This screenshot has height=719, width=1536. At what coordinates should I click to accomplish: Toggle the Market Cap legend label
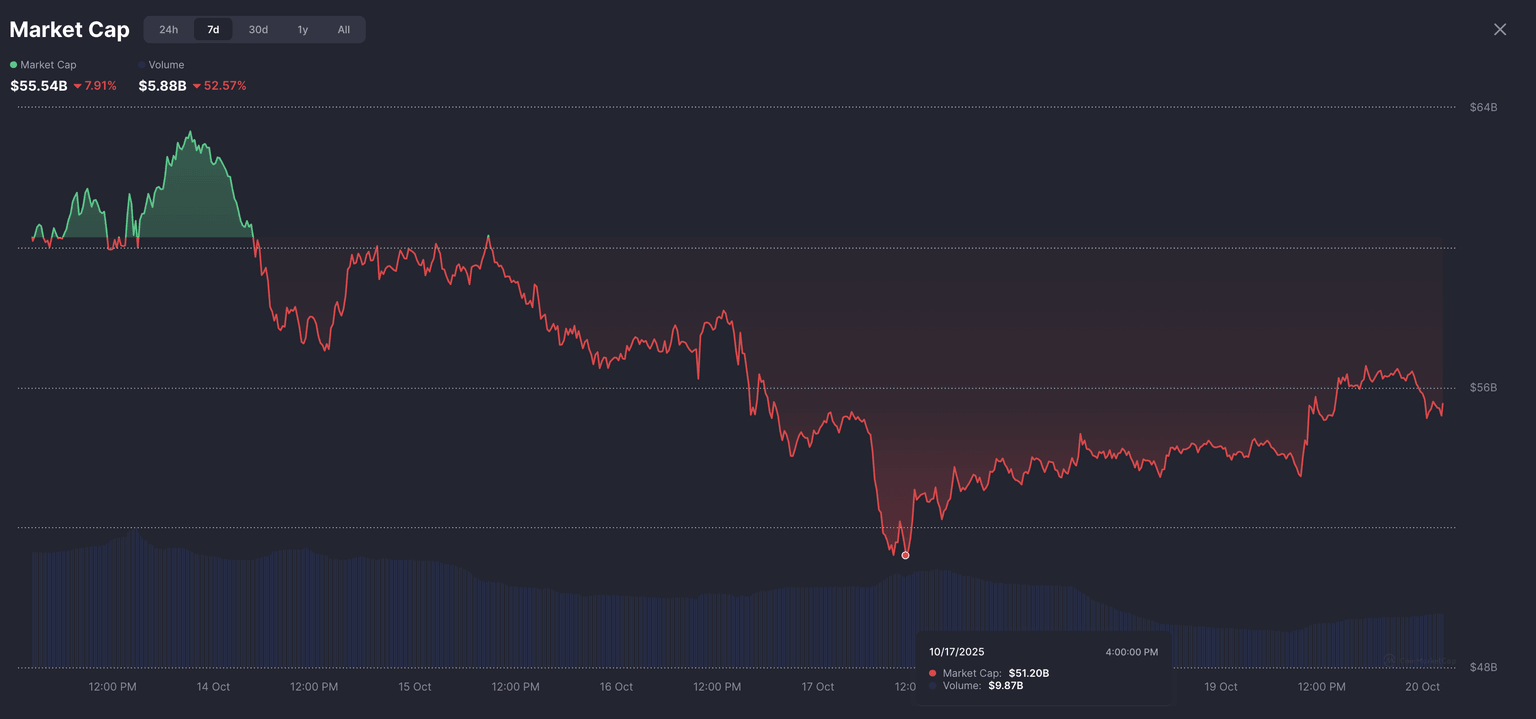point(48,65)
